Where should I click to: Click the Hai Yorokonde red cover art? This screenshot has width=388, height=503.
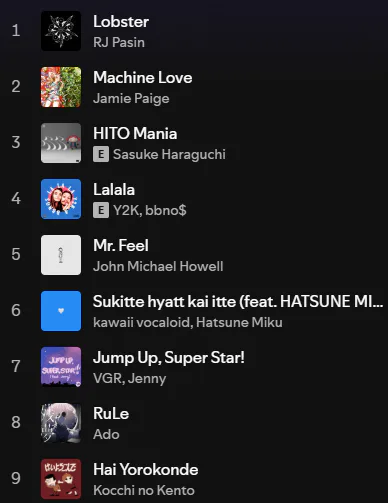61,479
